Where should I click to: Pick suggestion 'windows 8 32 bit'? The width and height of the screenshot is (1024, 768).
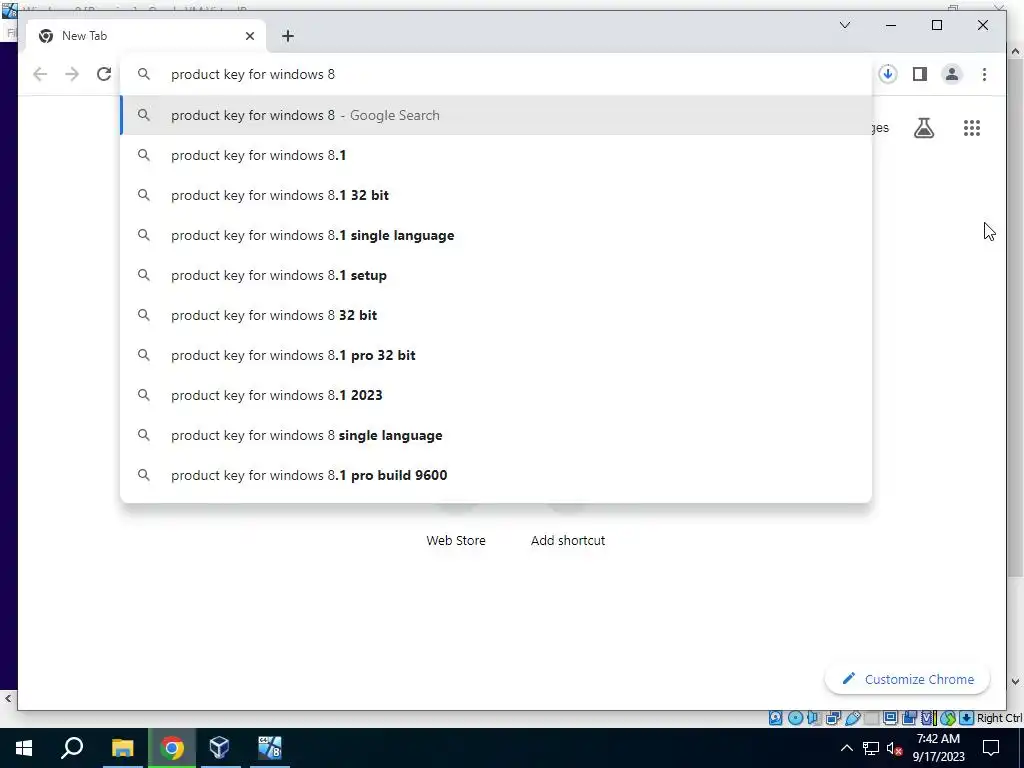pyautogui.click(x=496, y=315)
